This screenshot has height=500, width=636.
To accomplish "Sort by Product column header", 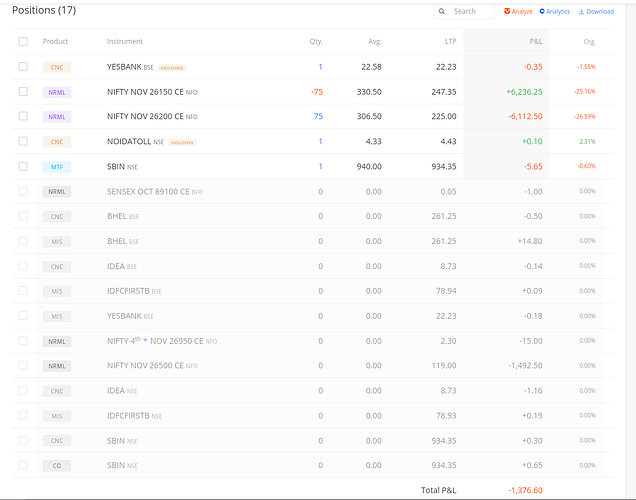I will (55, 41).
